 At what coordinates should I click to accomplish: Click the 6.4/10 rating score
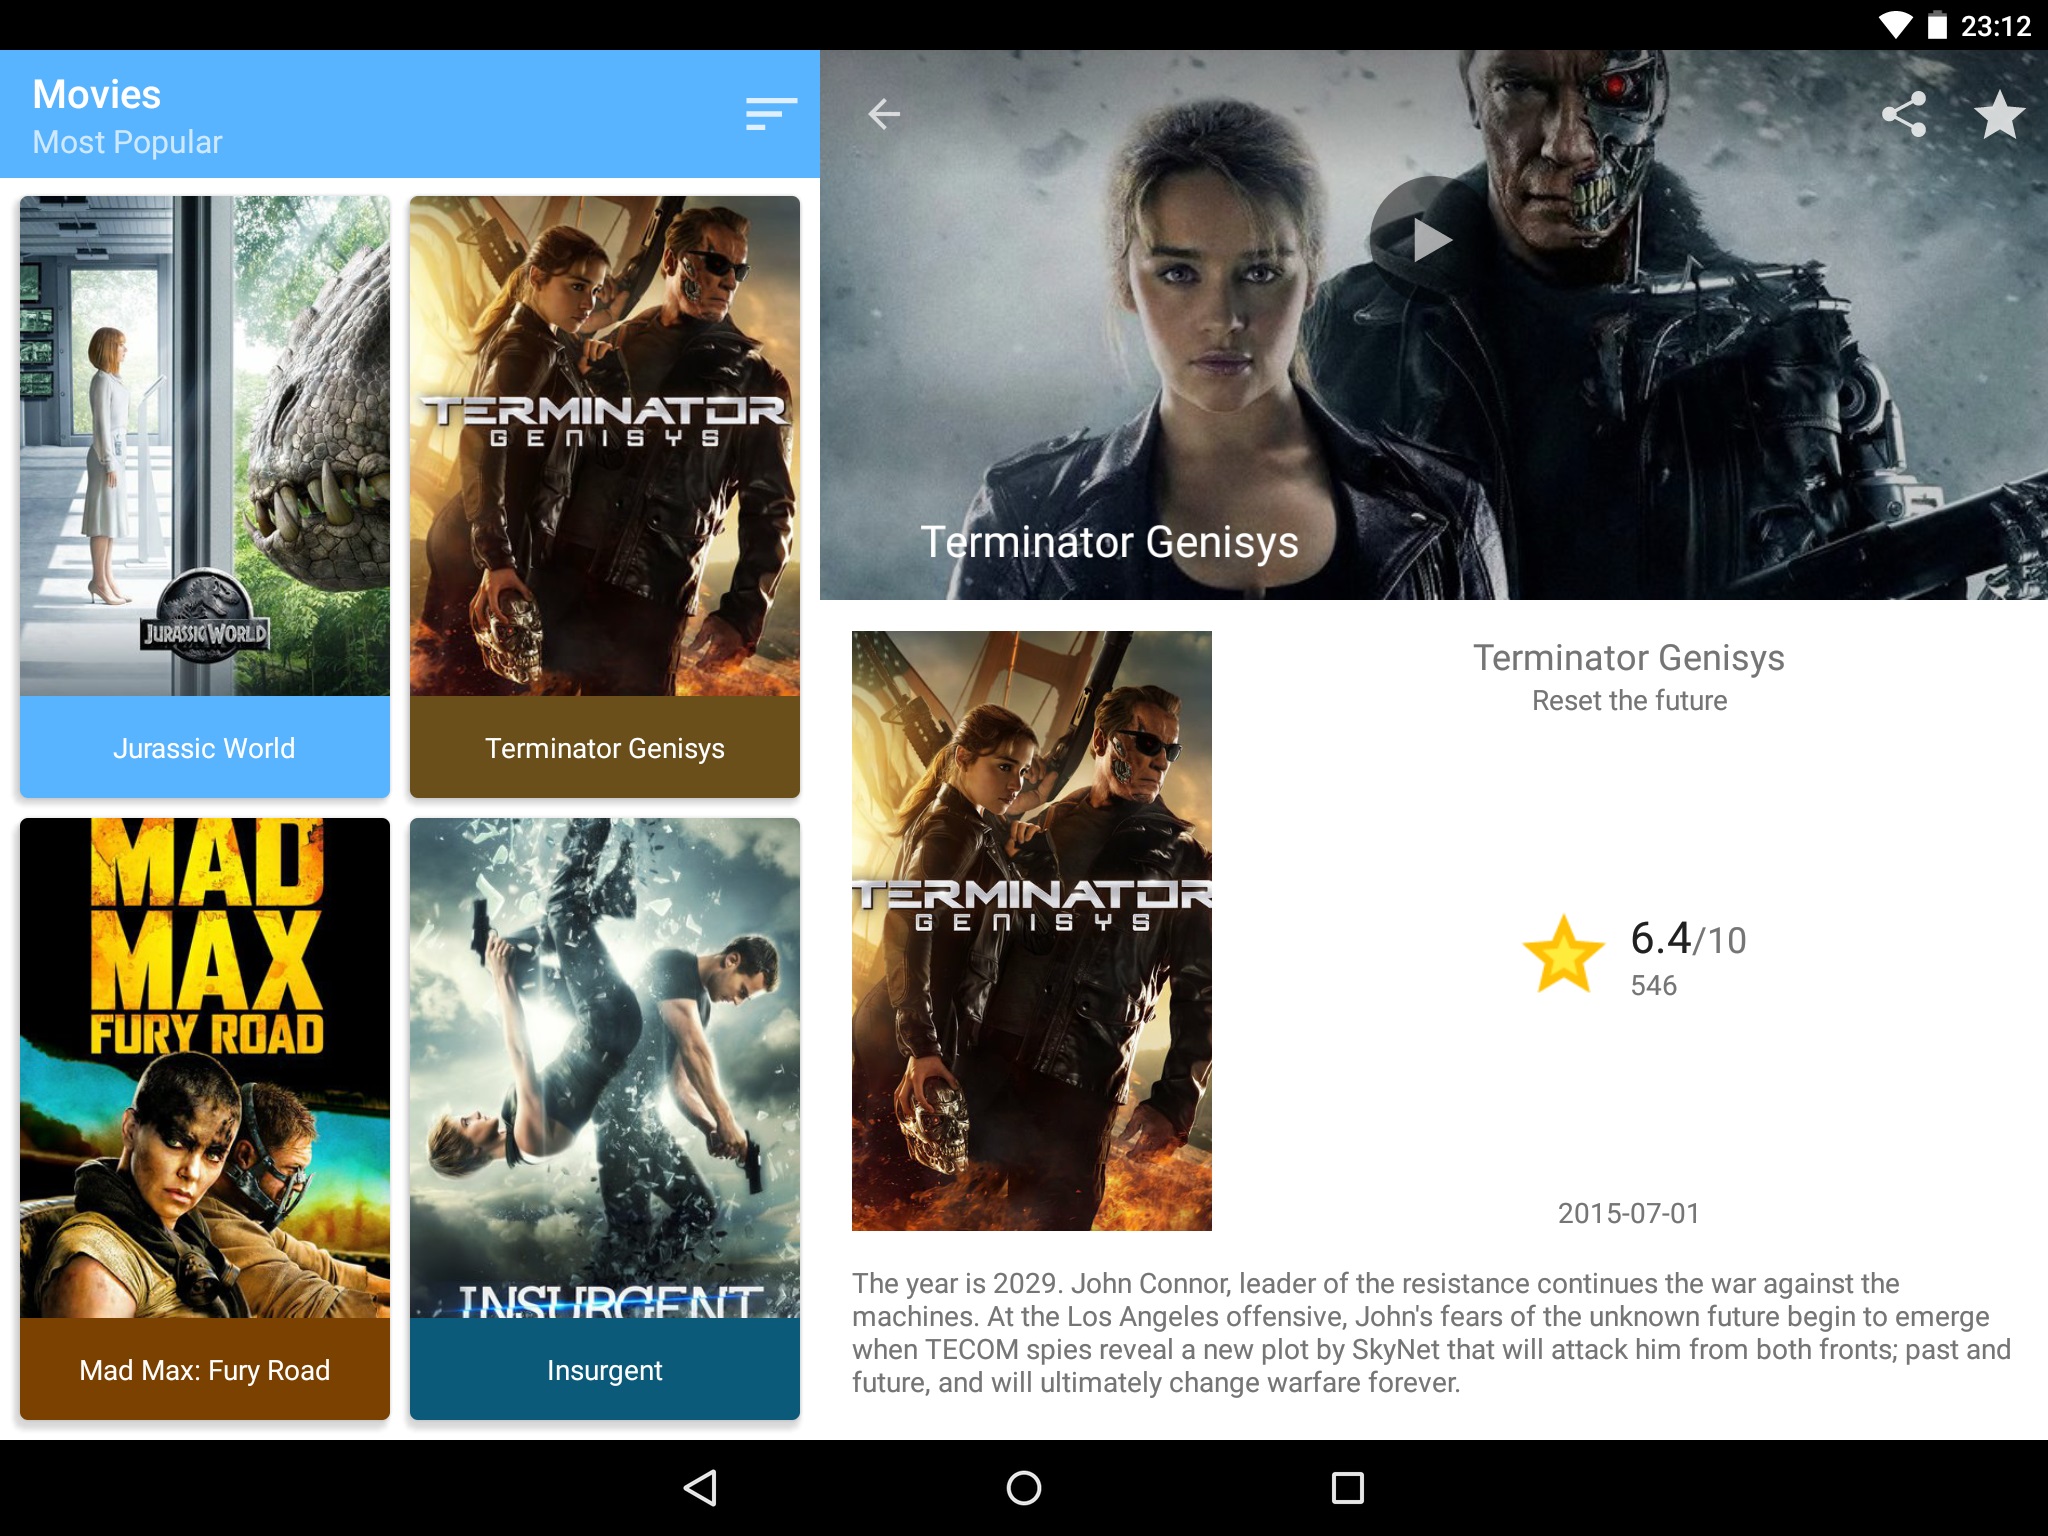click(x=1687, y=939)
